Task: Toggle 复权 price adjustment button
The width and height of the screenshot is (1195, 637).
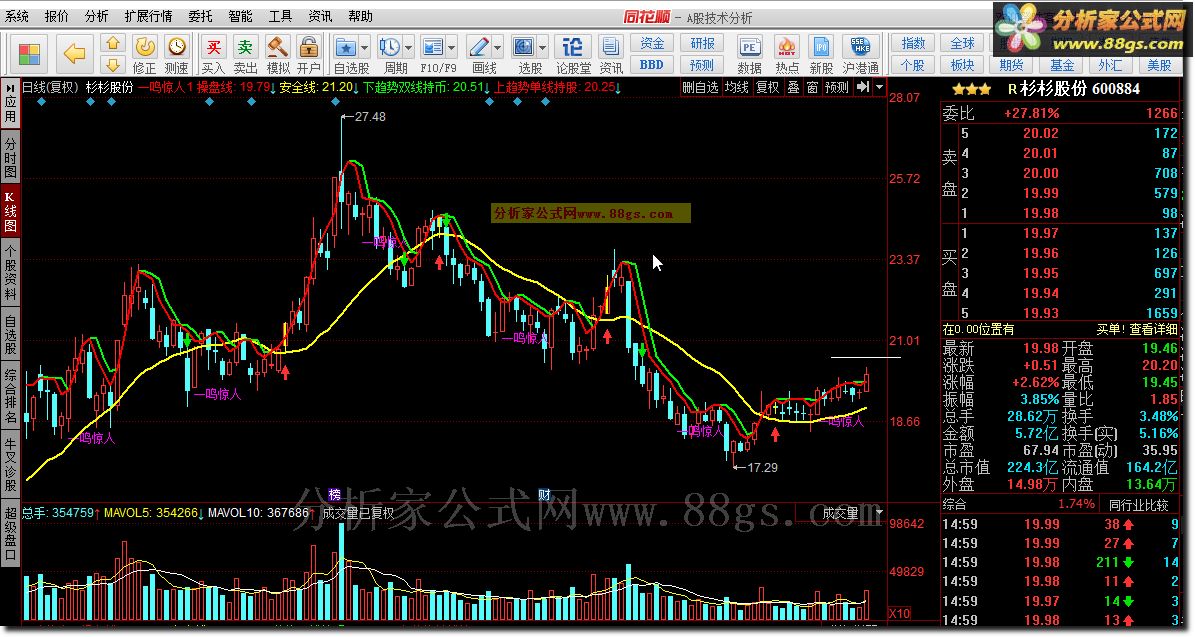Action: (x=767, y=88)
